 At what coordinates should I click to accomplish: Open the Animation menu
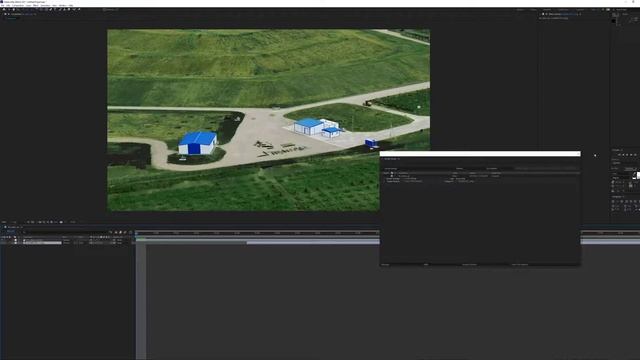(45, 5)
